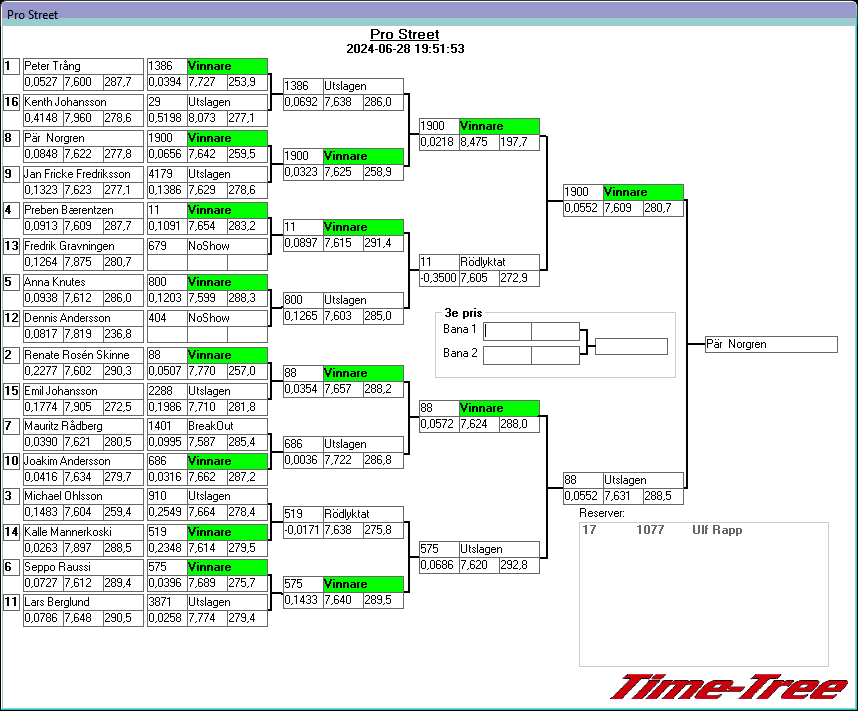Click the 3e pris group label
Screen dimensions: 858x711
(463, 313)
